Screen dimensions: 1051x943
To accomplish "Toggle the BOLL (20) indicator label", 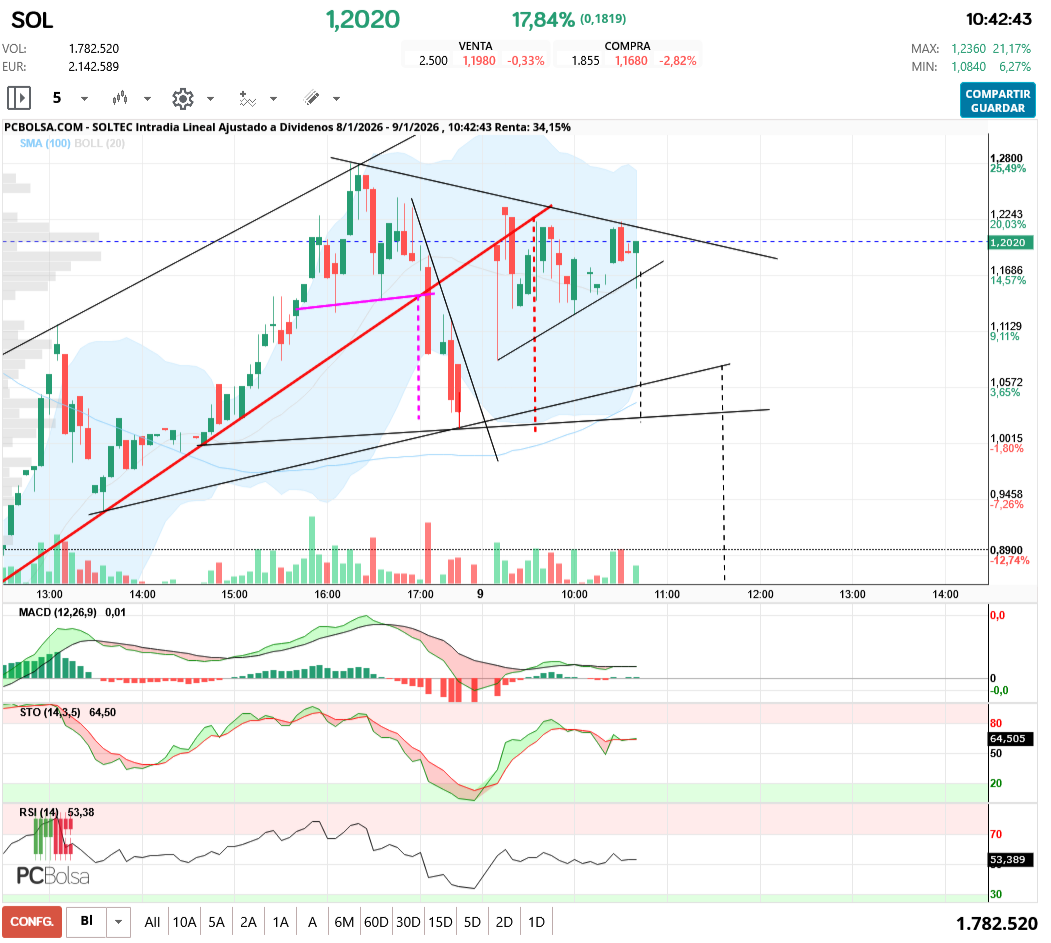I will tap(100, 144).
